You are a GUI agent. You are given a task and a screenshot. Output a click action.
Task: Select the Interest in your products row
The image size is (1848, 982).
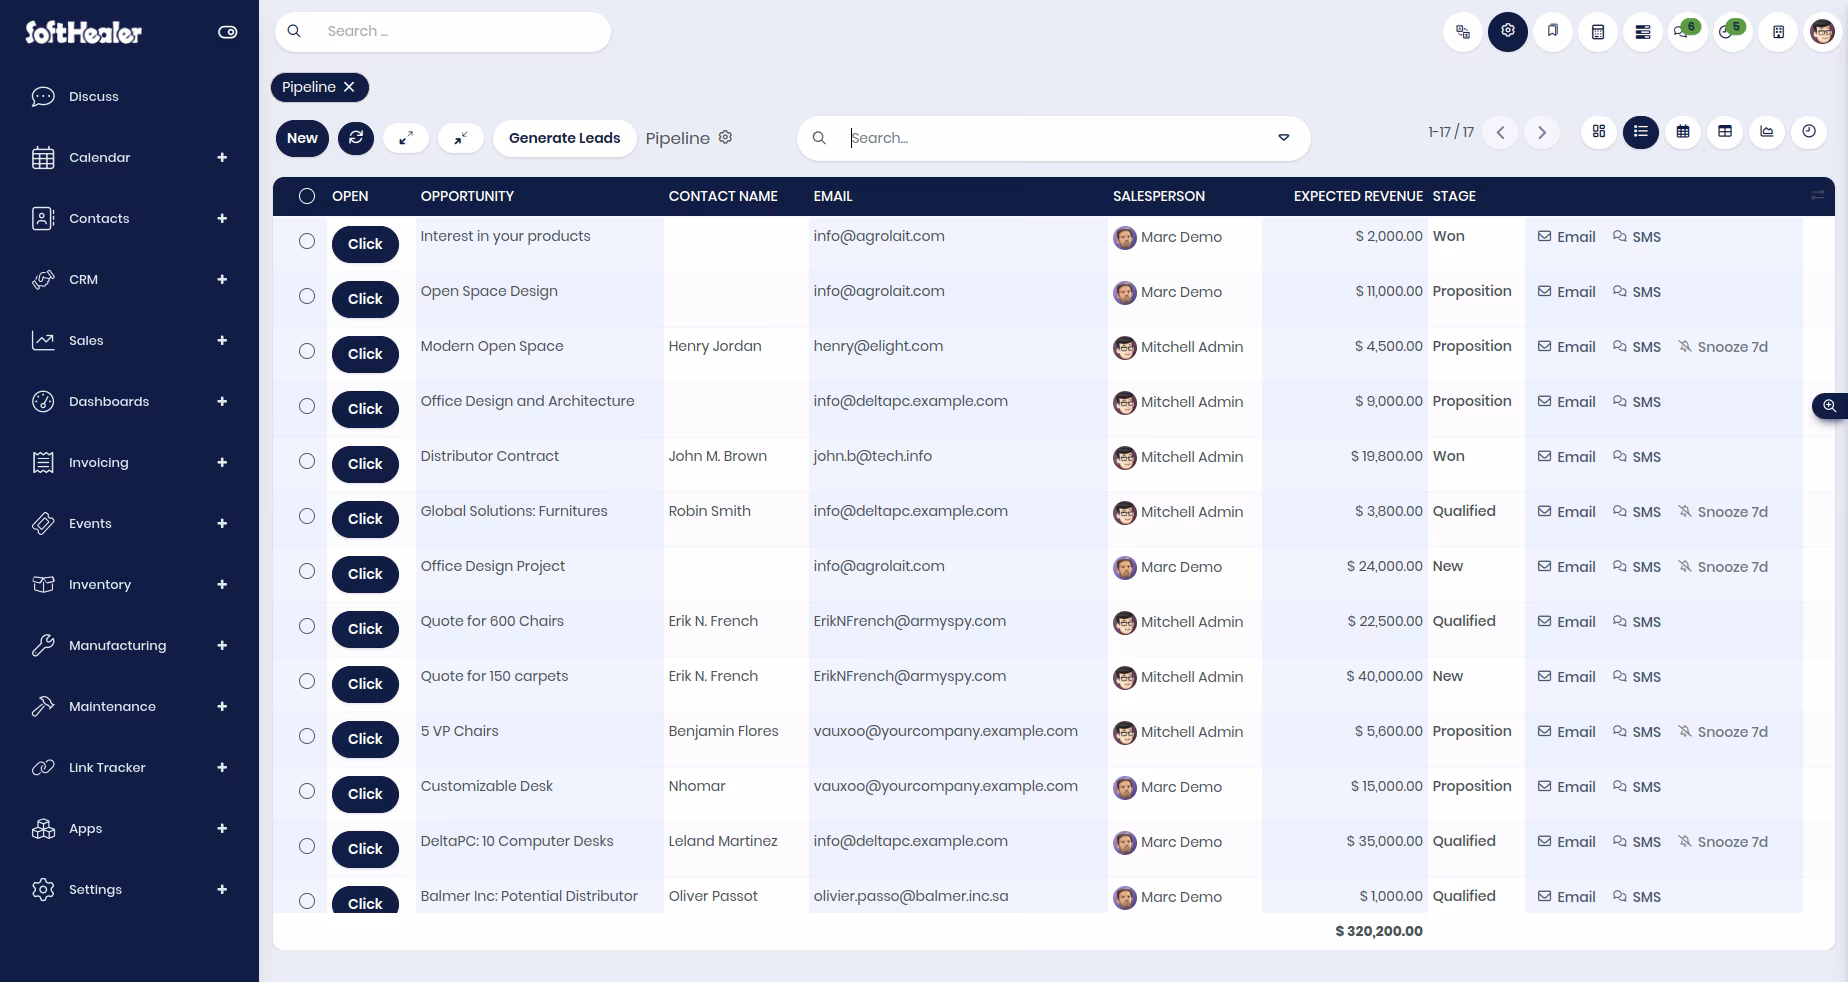[307, 241]
